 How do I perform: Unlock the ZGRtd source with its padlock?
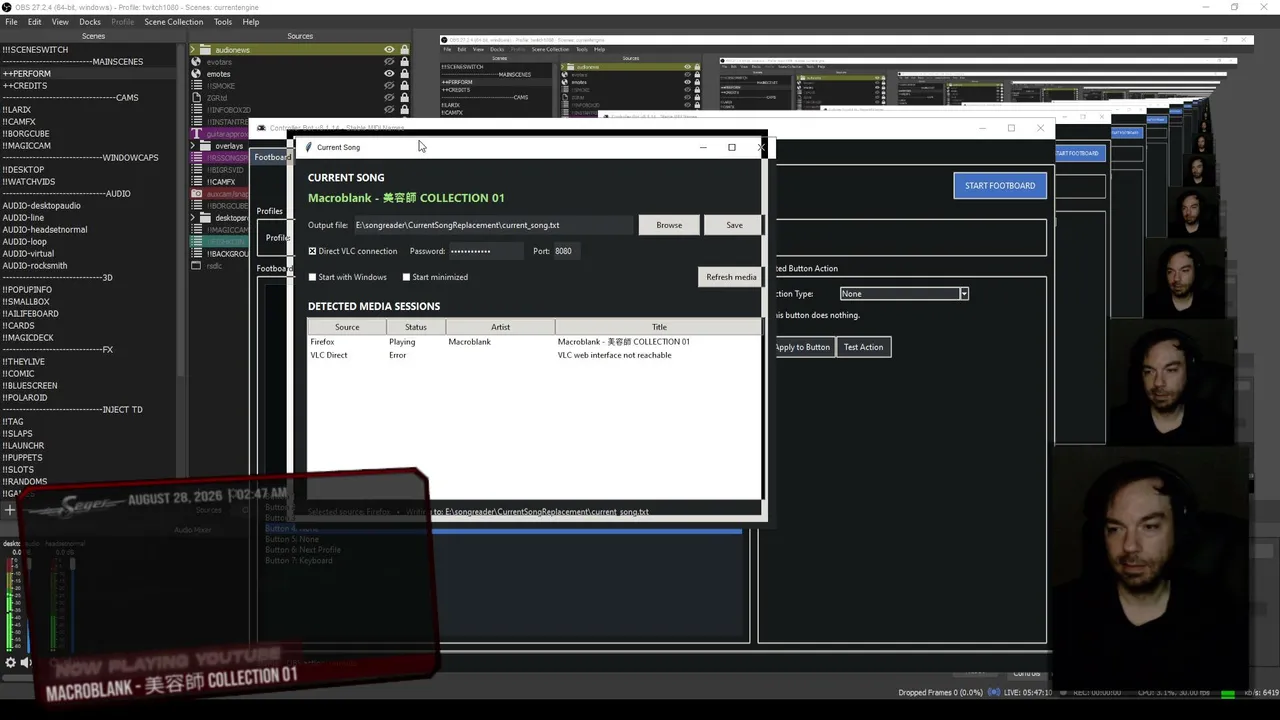[404, 98]
